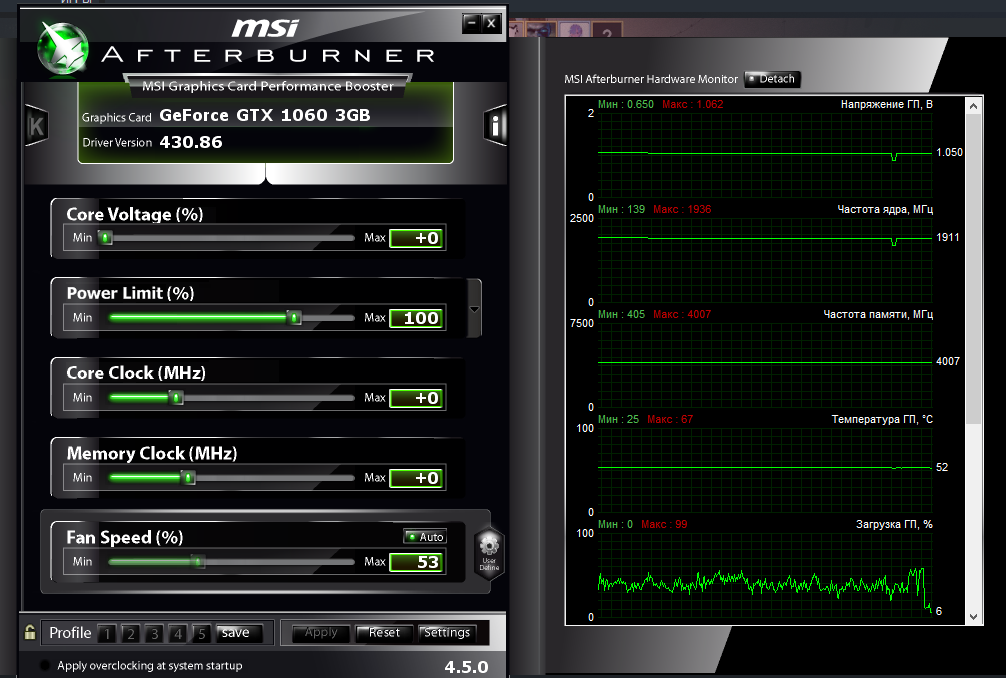Click the User Define fan gear icon
The width and height of the screenshot is (1006, 678).
pyautogui.click(x=489, y=554)
